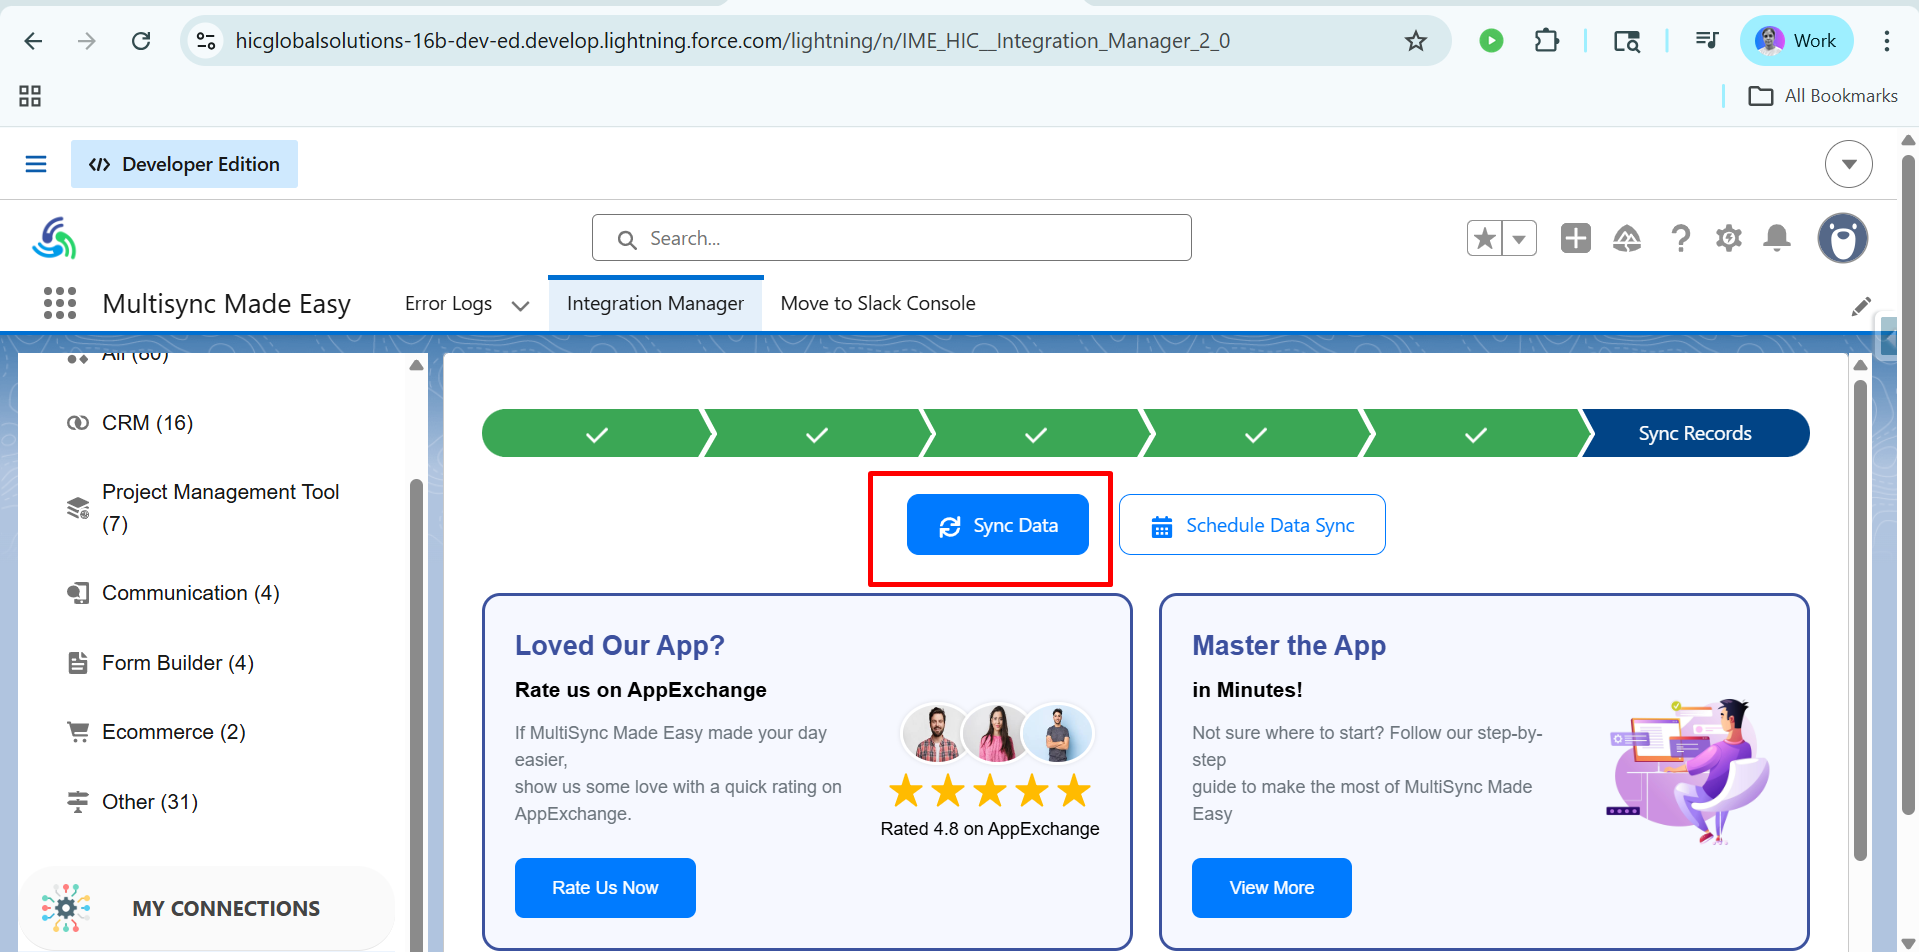Click Schedule Data Sync button
The image size is (1919, 952).
(1252, 525)
